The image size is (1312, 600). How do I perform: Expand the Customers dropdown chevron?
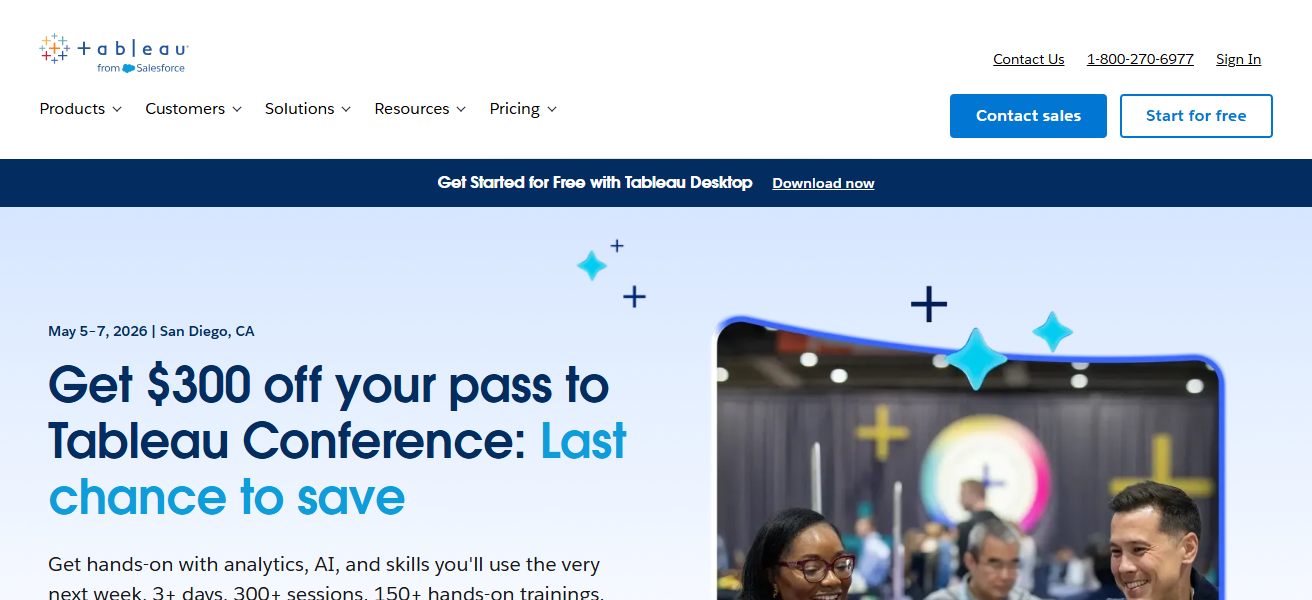pos(237,109)
